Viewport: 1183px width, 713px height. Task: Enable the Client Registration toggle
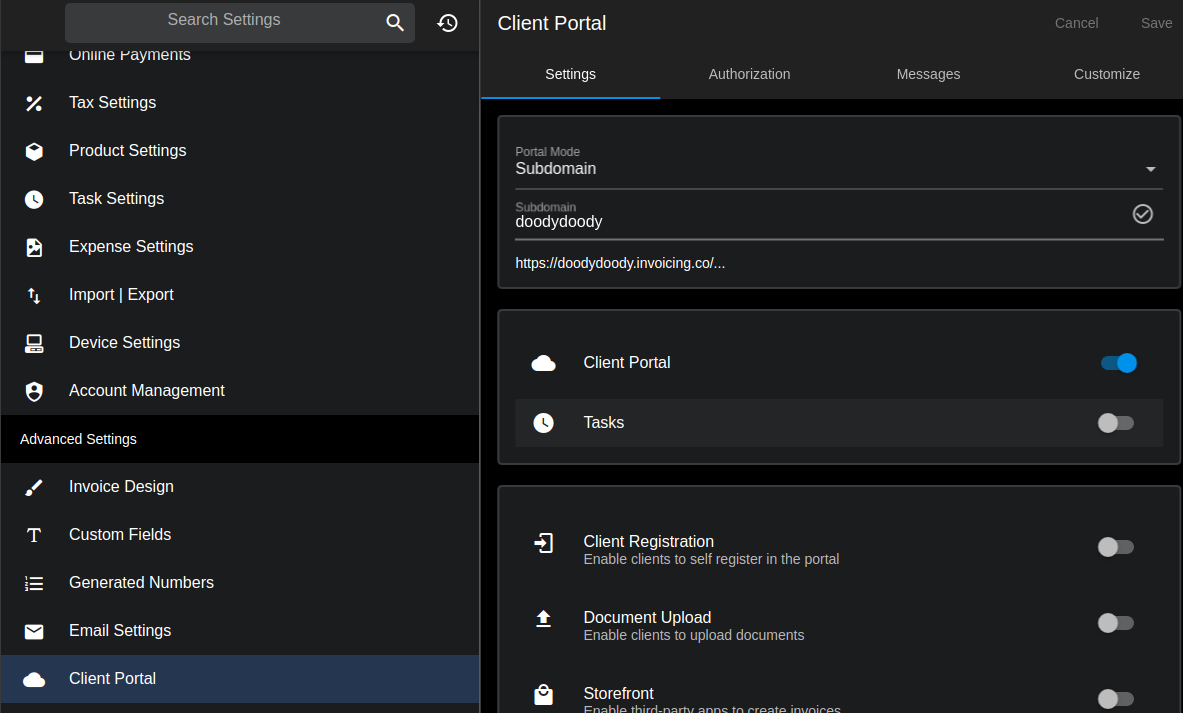[1115, 547]
